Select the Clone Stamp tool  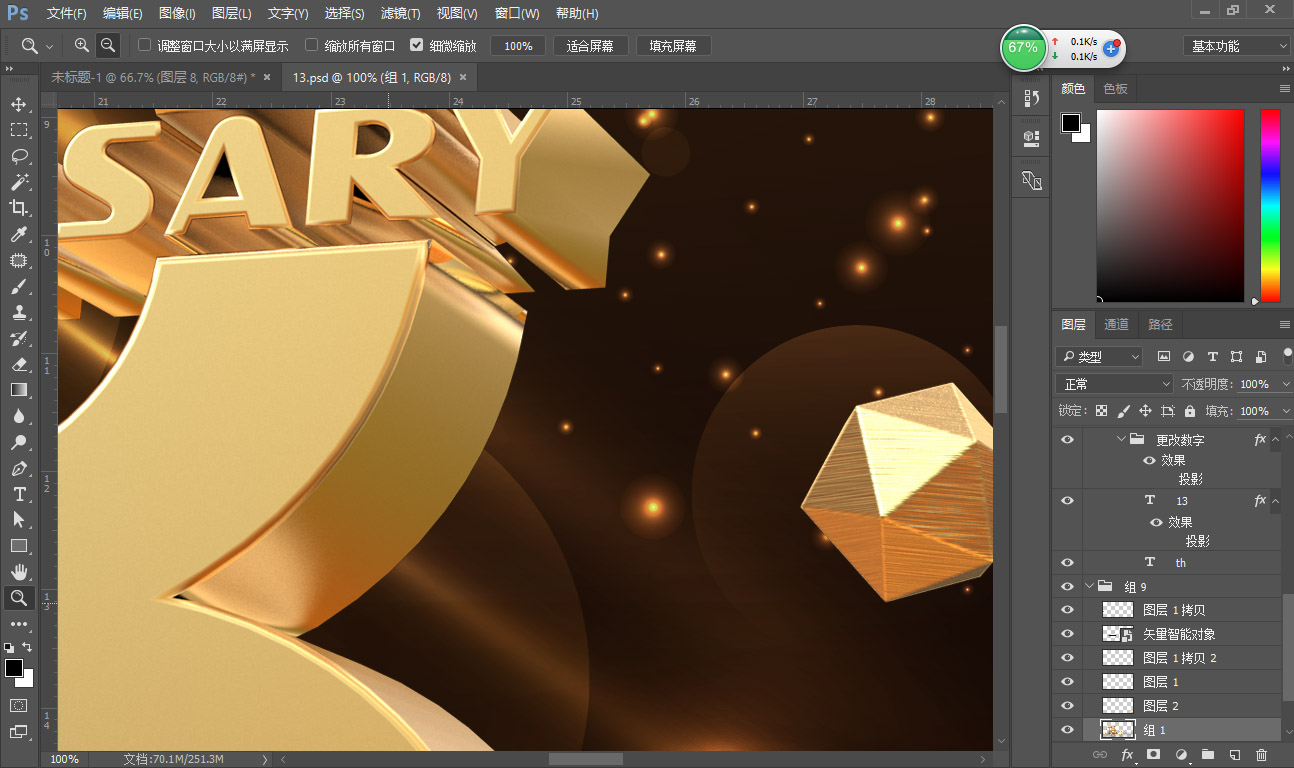point(18,312)
